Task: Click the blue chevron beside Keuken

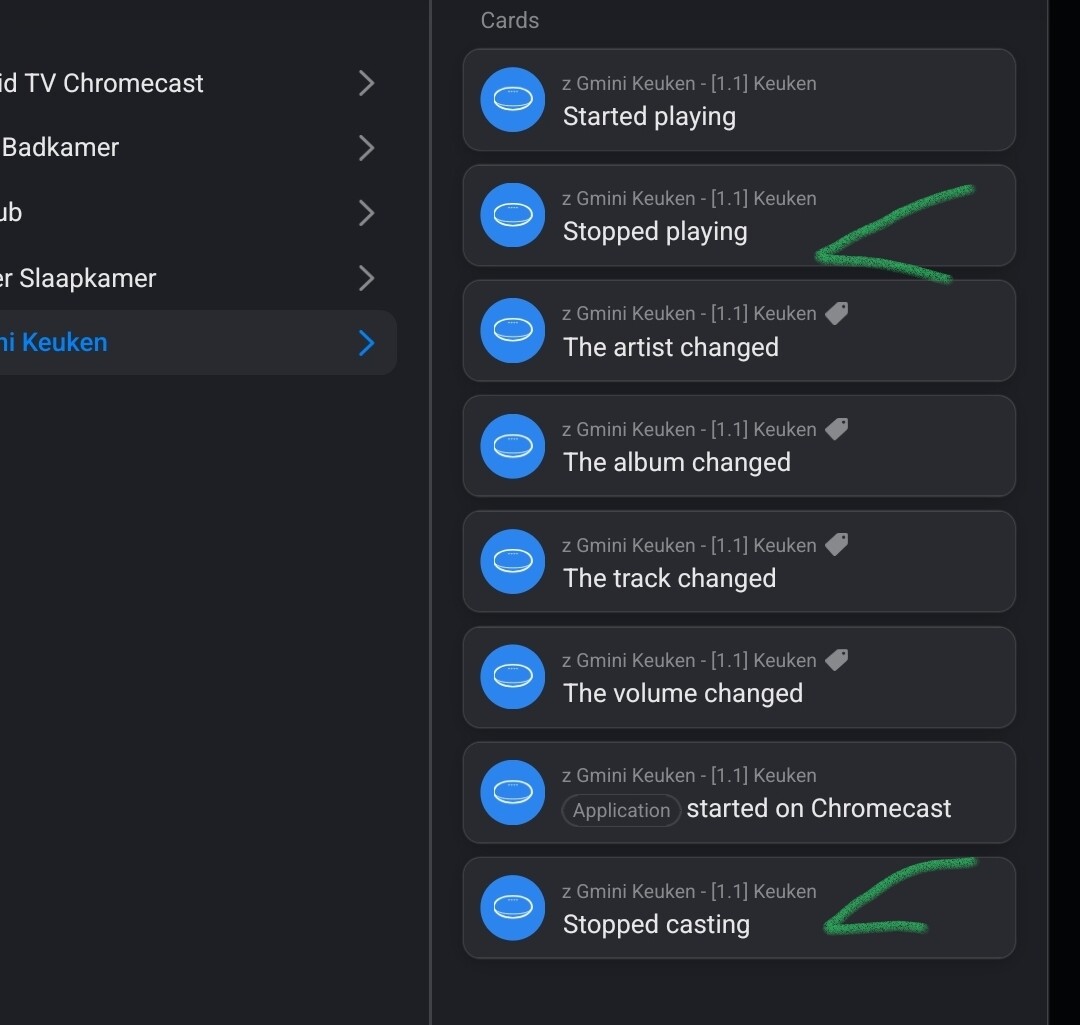Action: pos(366,343)
